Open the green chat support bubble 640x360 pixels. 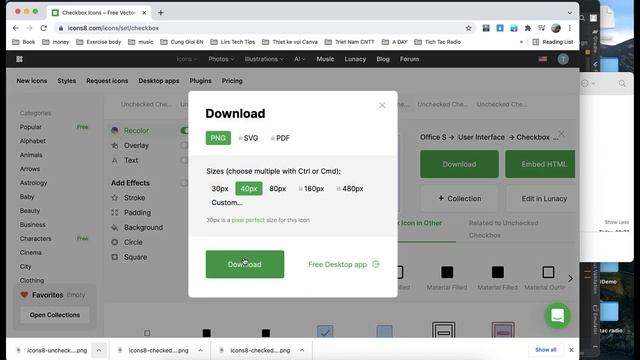pyautogui.click(x=558, y=316)
